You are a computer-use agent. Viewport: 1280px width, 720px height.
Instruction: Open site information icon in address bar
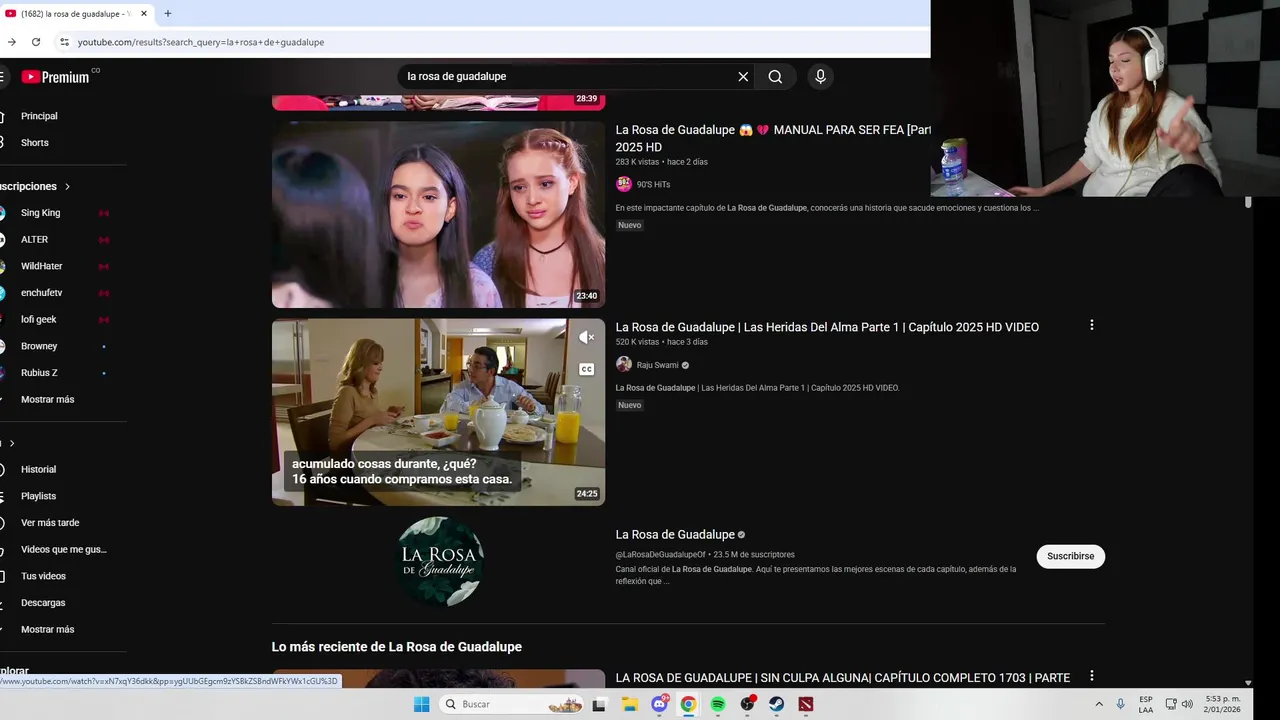coord(64,42)
